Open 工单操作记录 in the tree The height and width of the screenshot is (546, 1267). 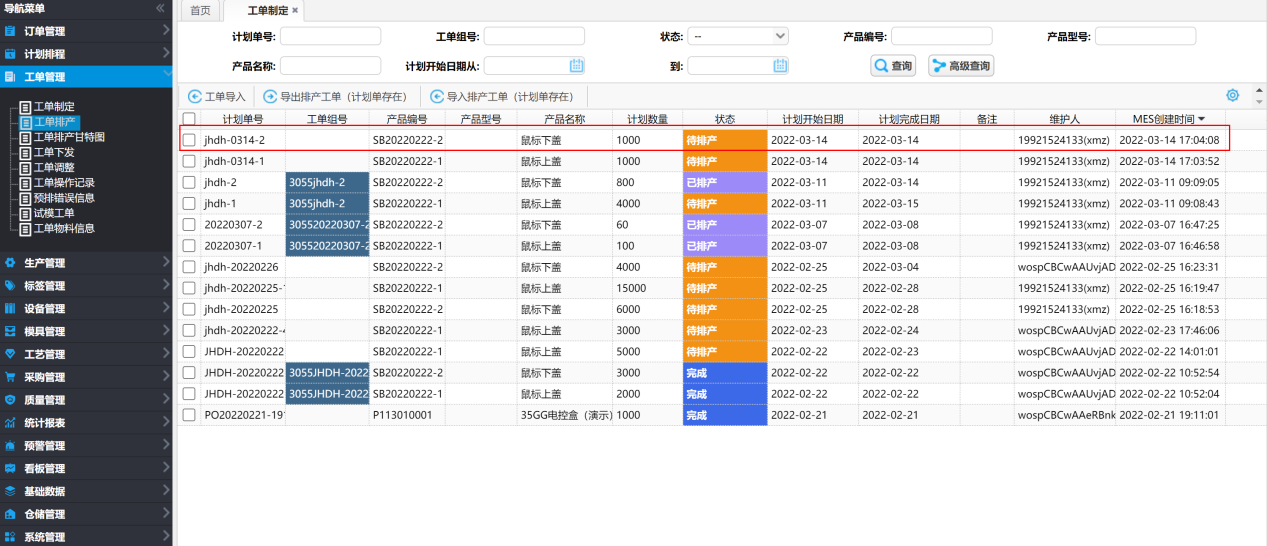(x=62, y=183)
